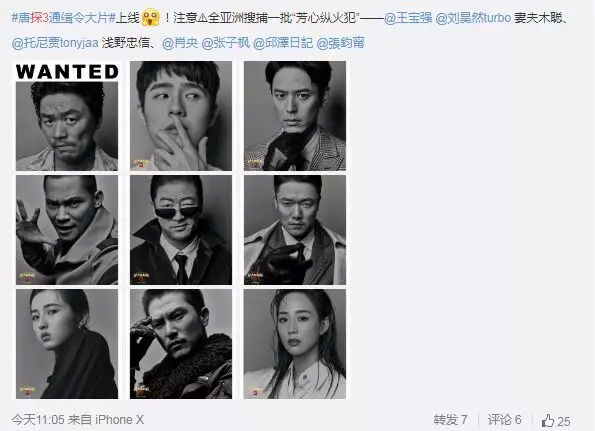
Task: Open the sunglasses man portrait
Action: click(181, 230)
